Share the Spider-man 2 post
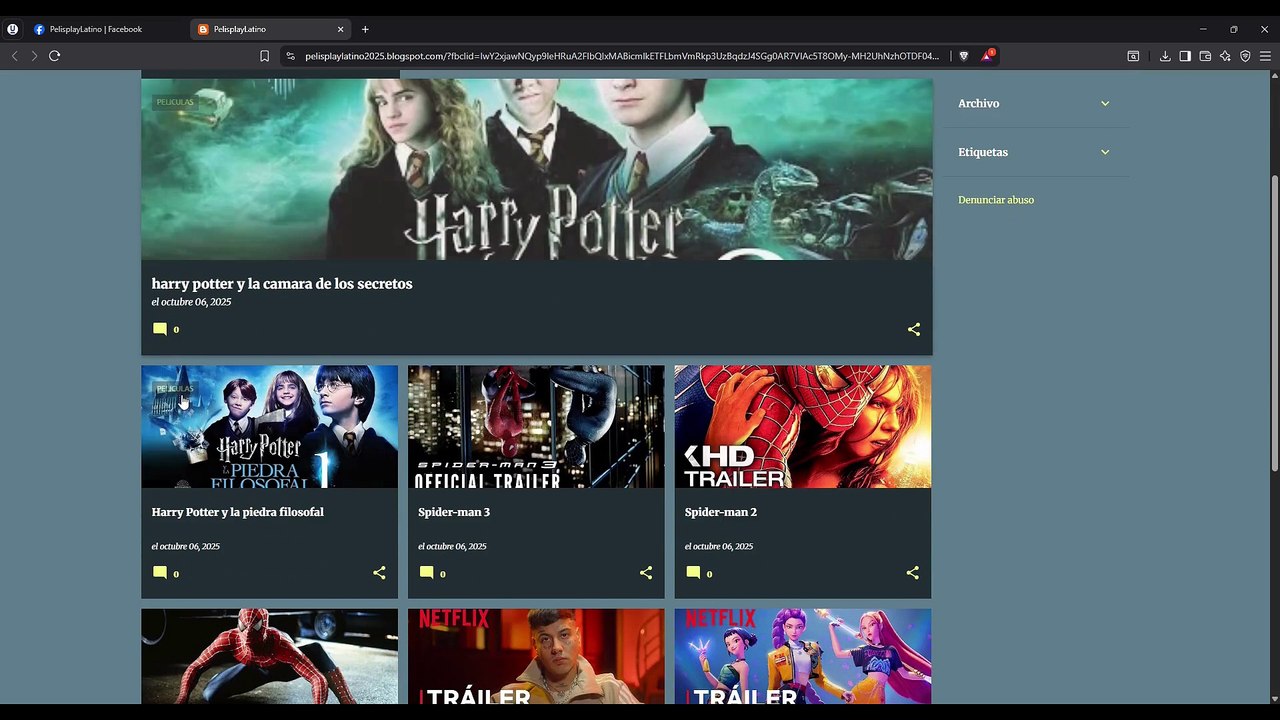Screen dimensions: 1280x720 point(913,573)
